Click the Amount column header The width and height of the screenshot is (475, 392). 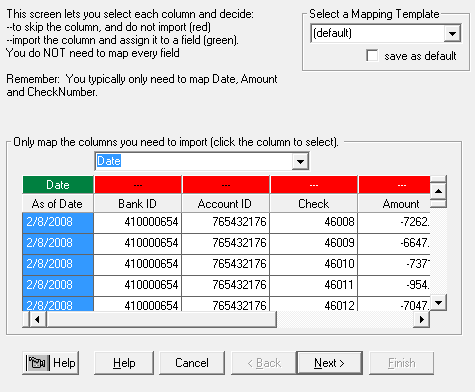394,203
